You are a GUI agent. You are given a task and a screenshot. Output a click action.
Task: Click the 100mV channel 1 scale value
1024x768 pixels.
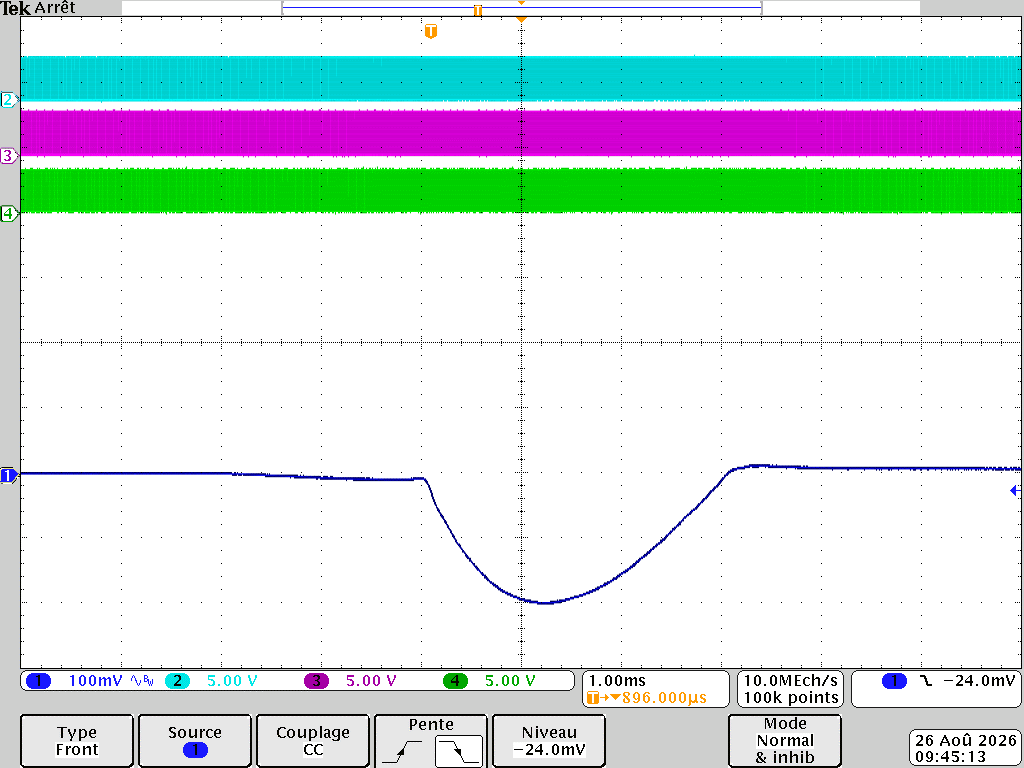coord(95,681)
